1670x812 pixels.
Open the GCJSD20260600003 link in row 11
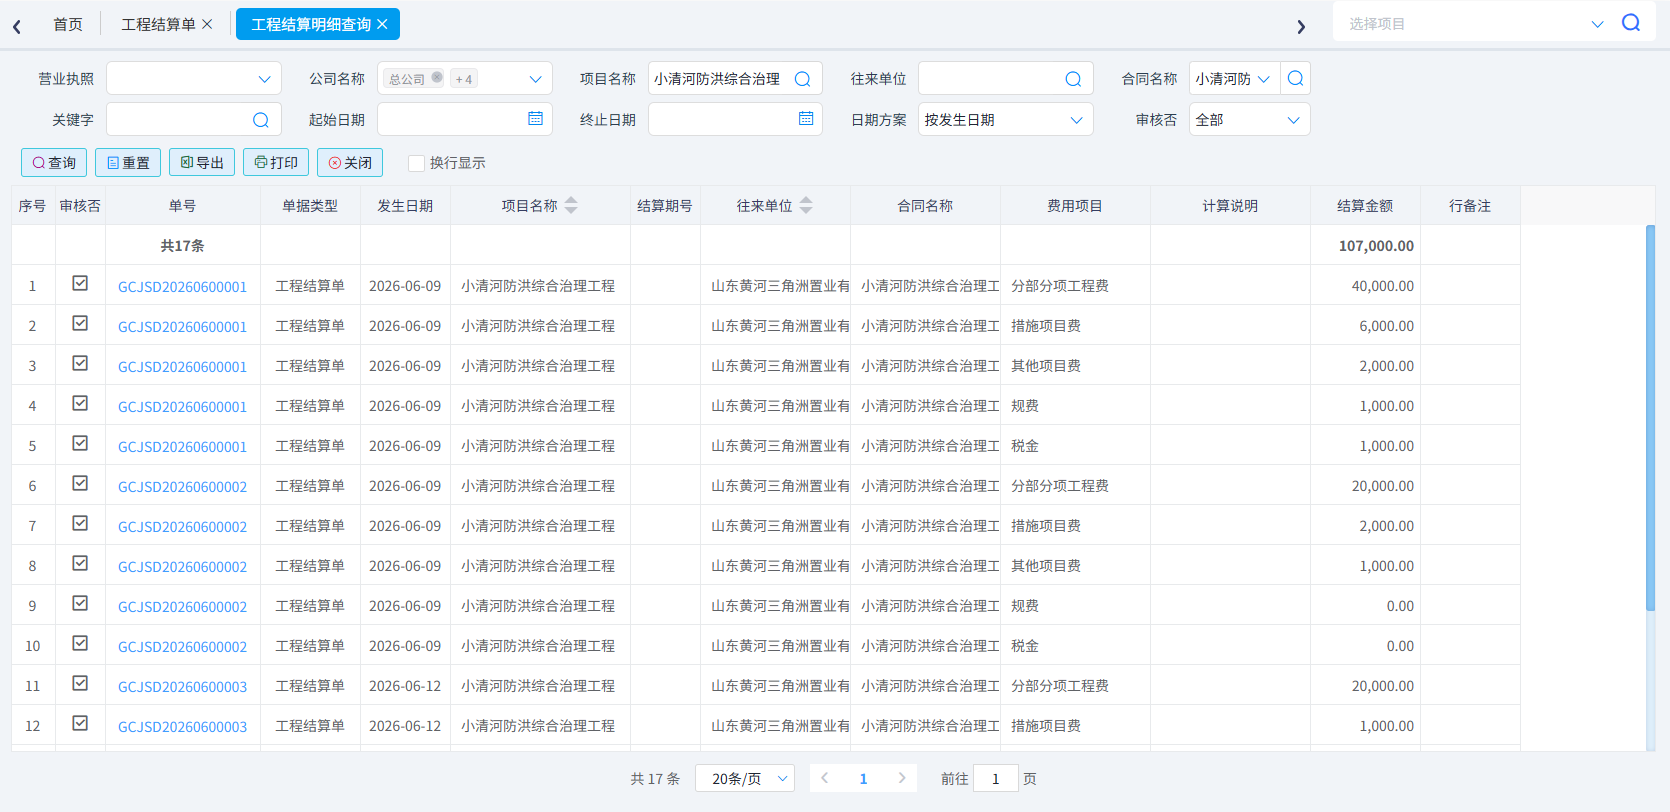coord(182,687)
